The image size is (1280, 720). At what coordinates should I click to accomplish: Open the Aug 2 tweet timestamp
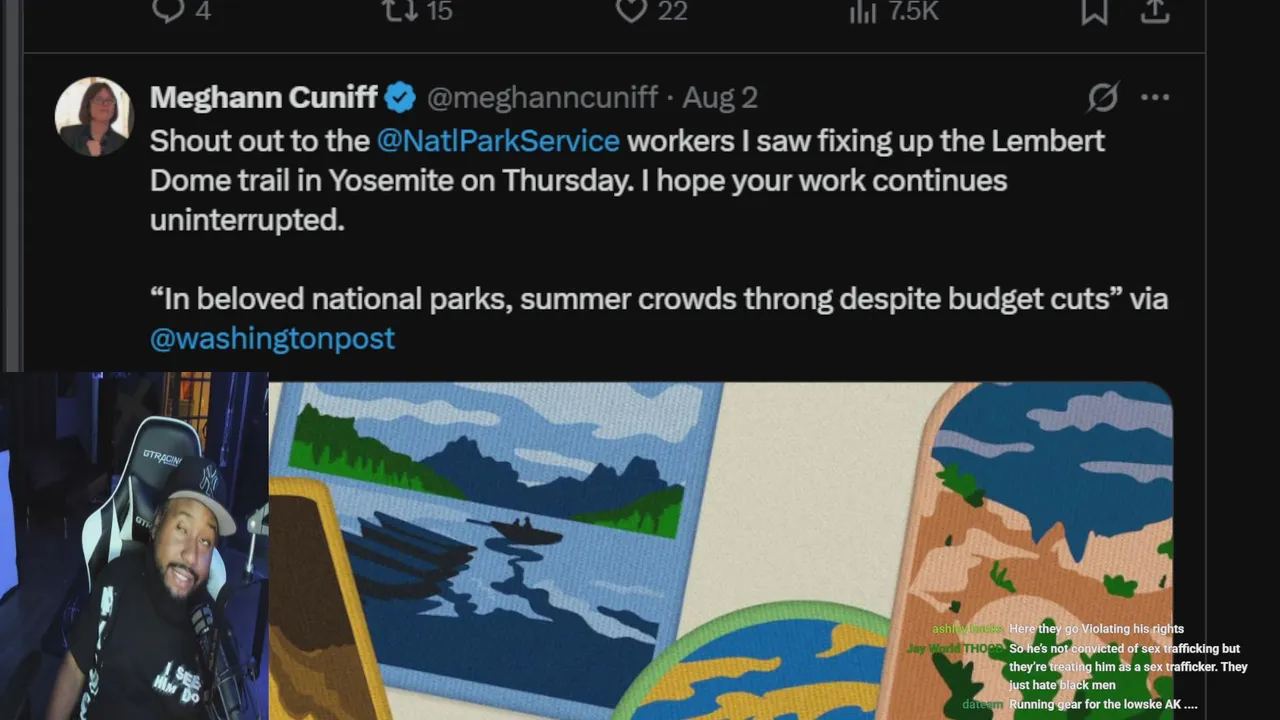click(720, 97)
